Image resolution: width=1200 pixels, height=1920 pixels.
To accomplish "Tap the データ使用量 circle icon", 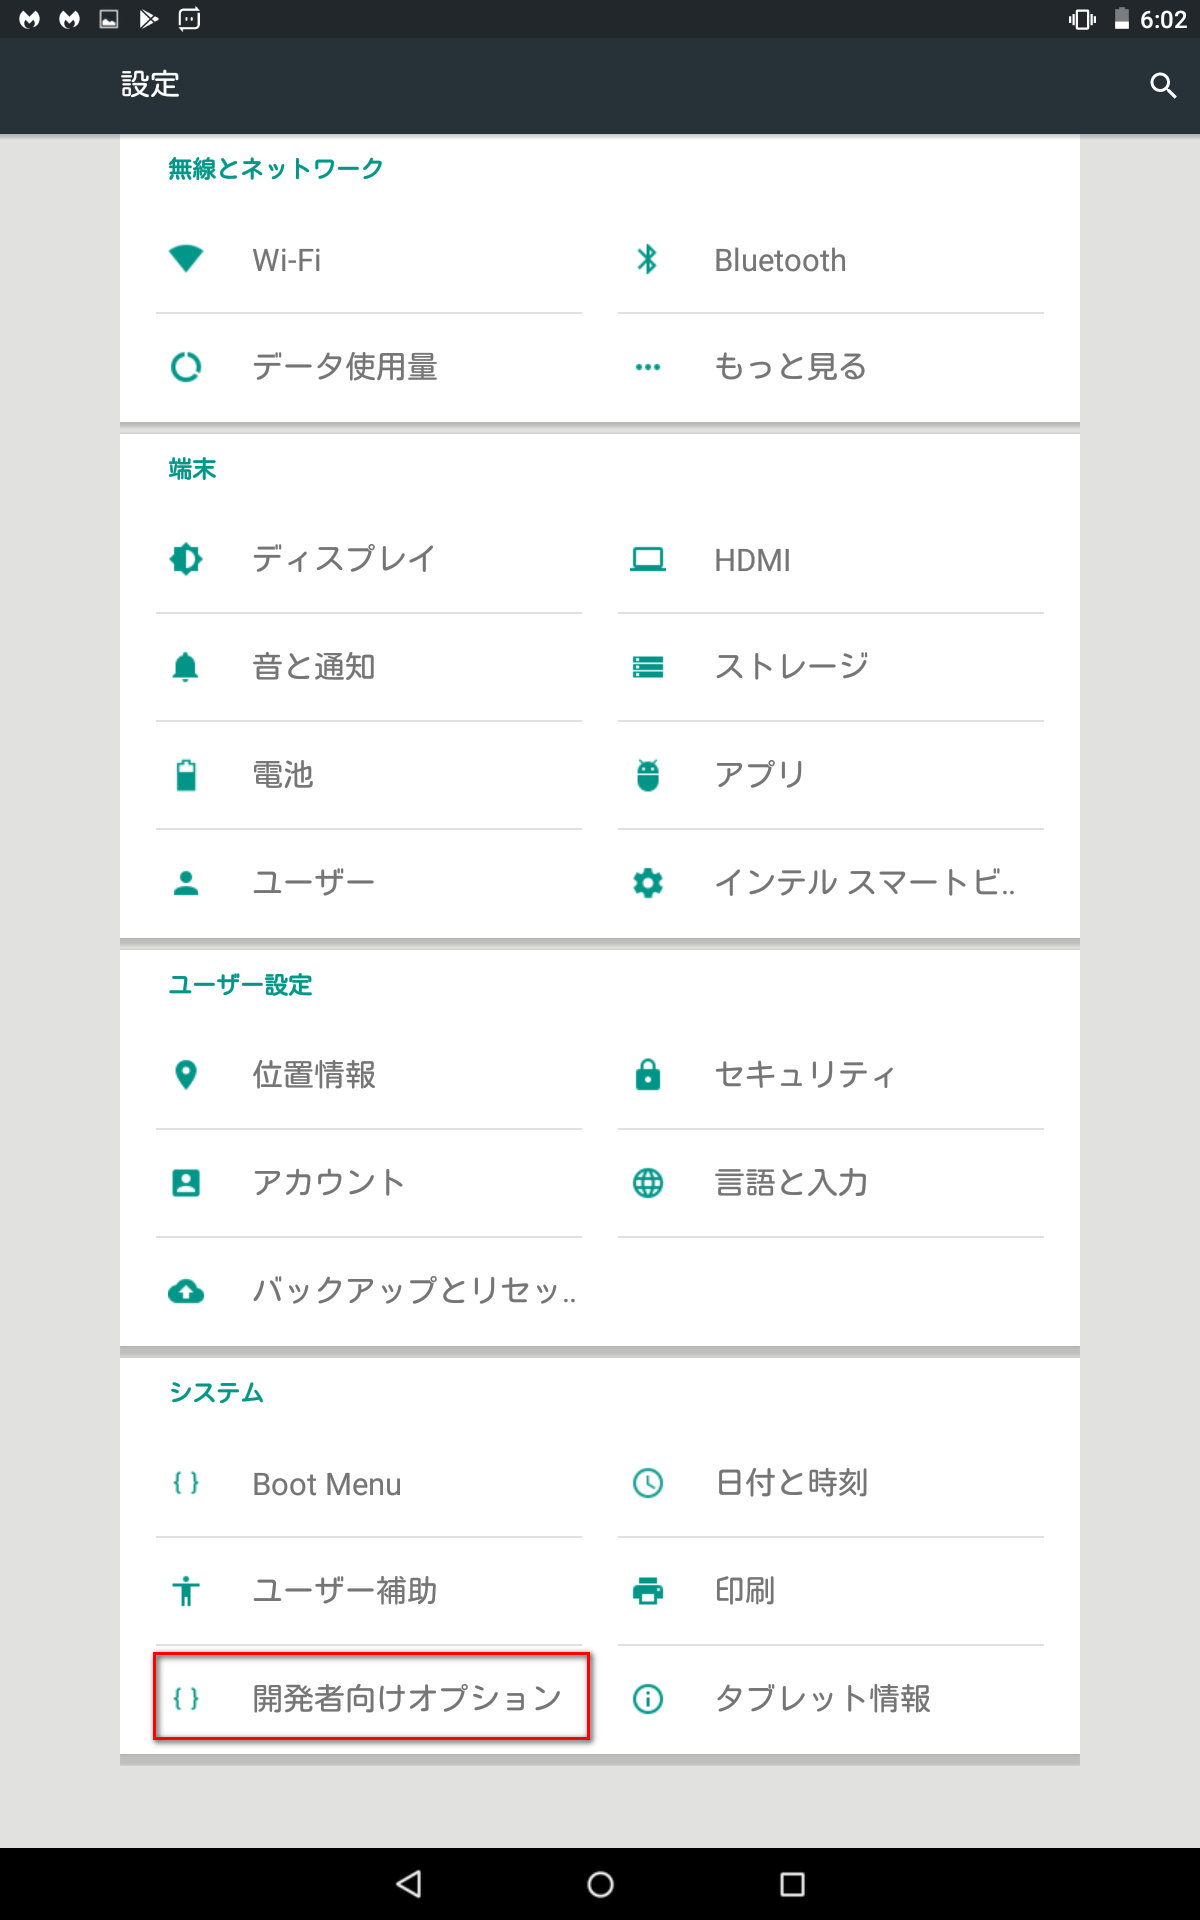I will [x=186, y=367].
